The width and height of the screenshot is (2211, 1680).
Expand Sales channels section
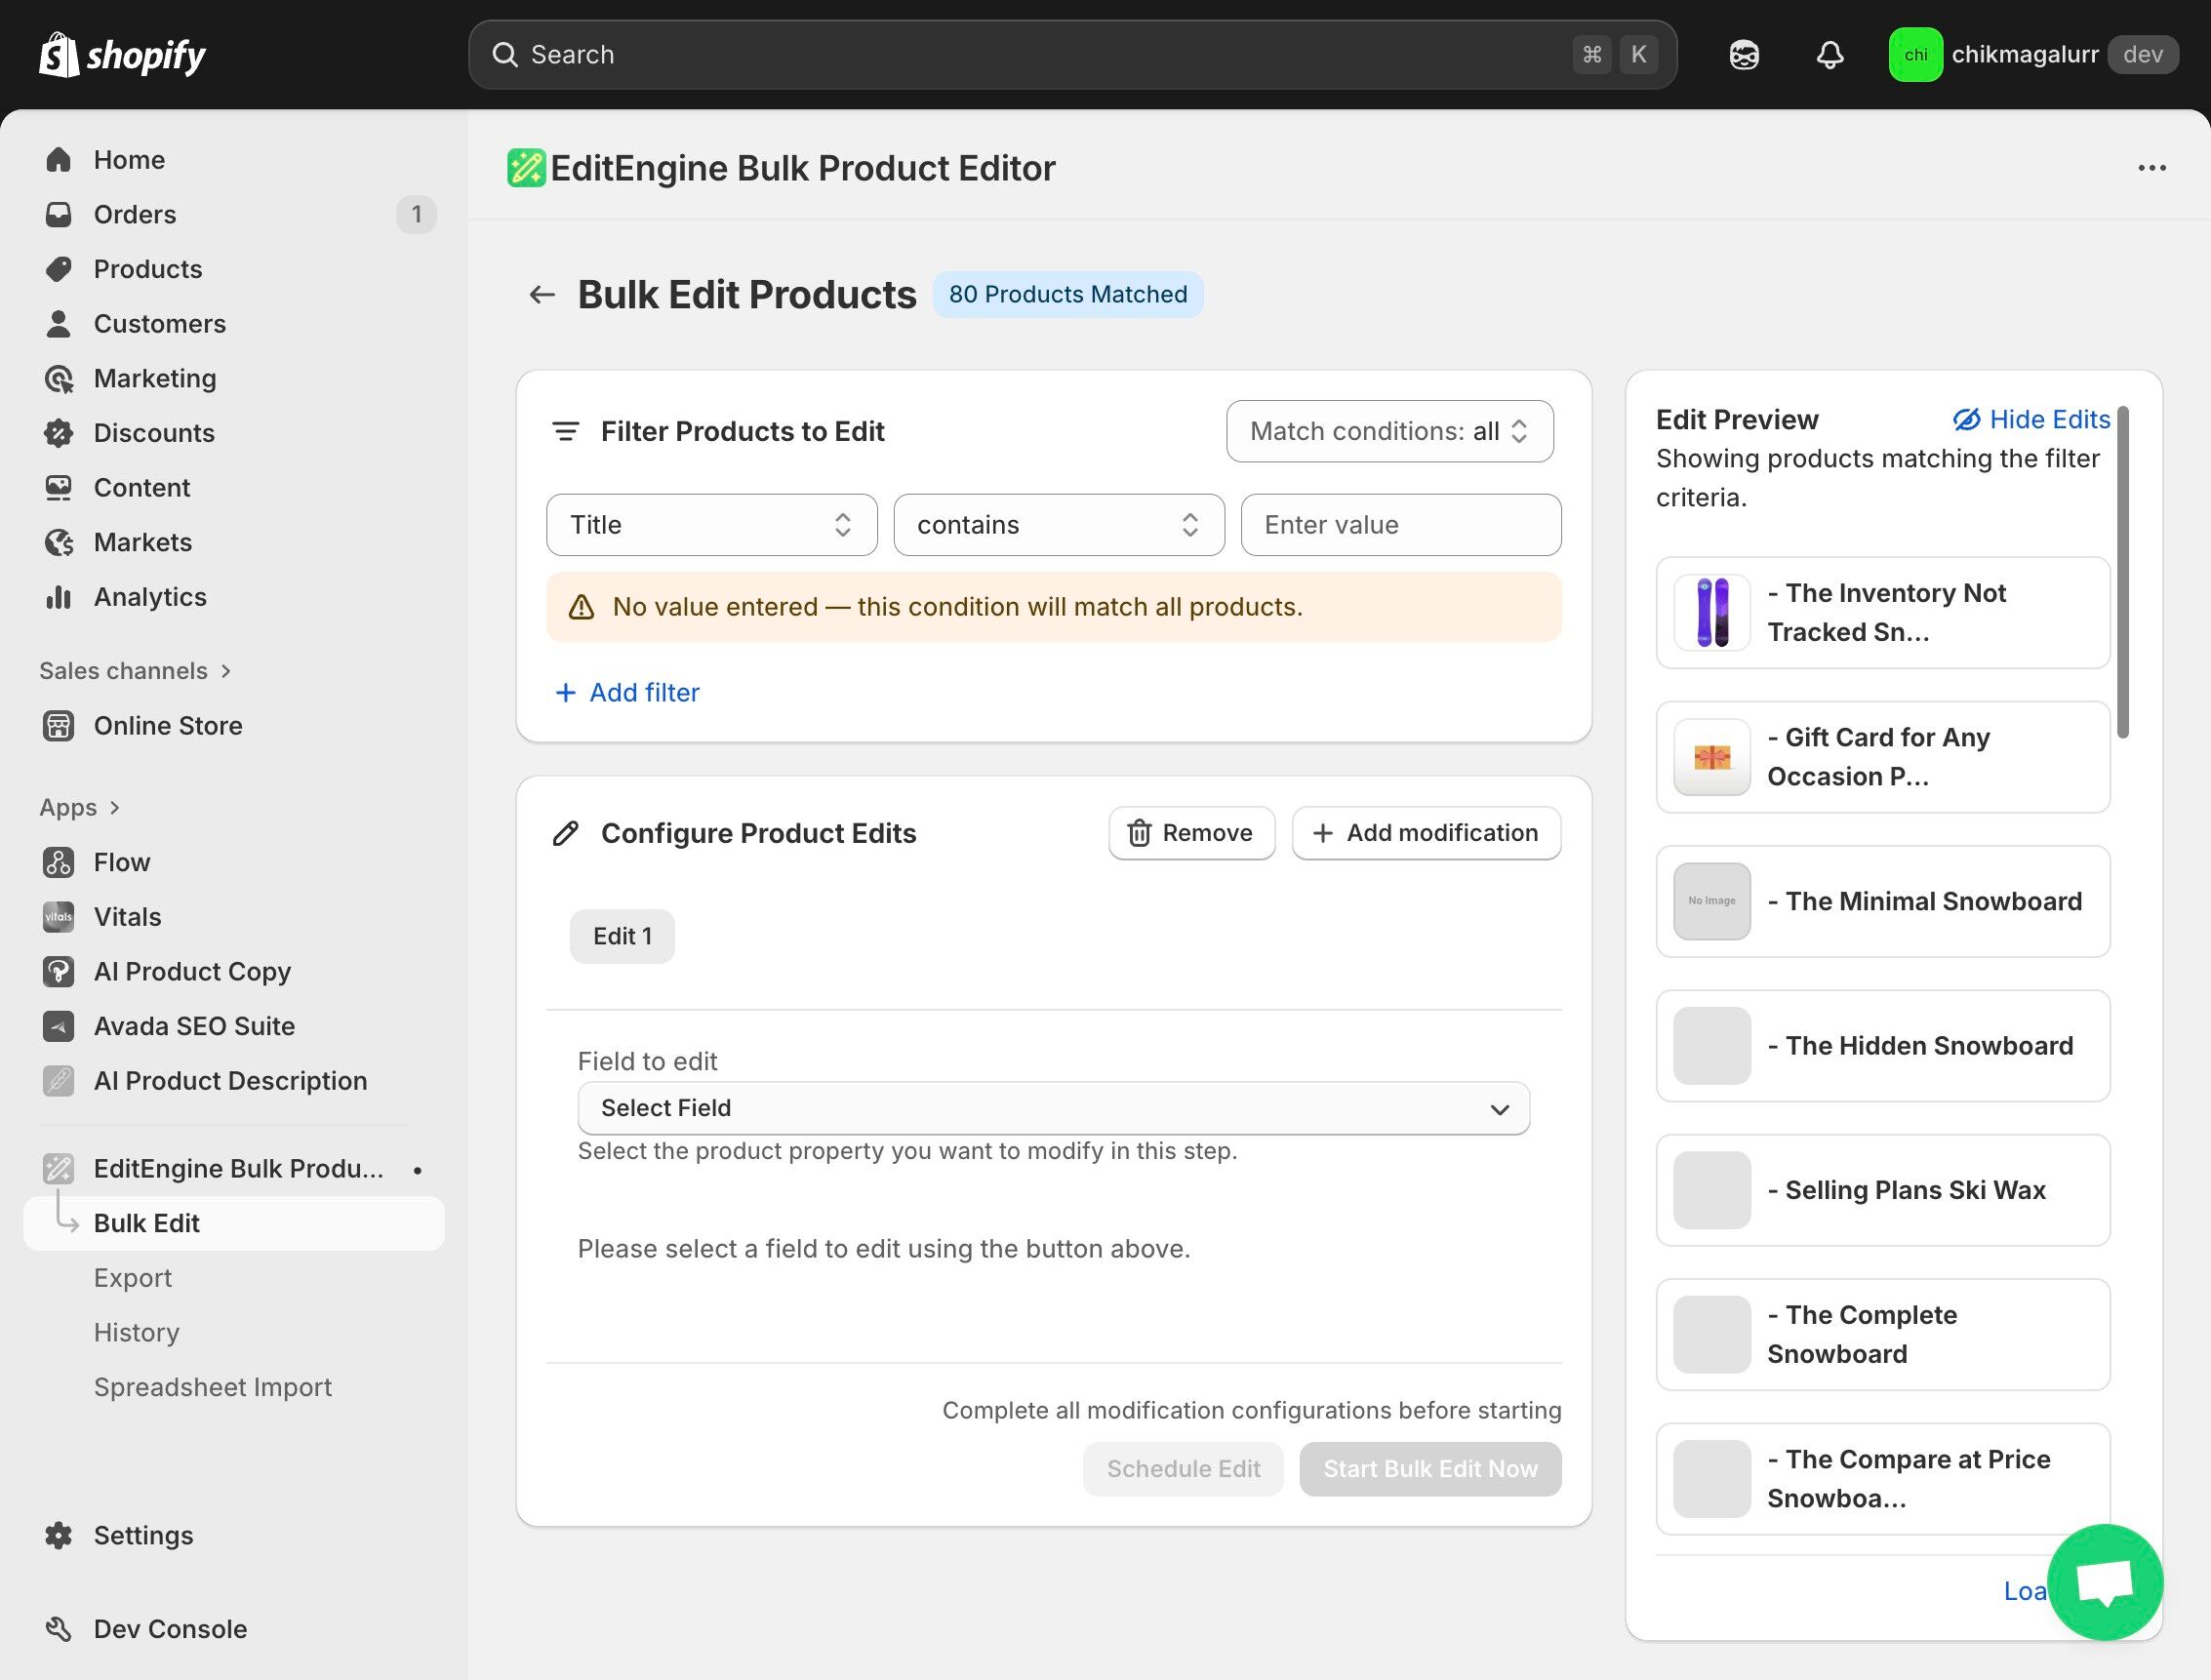click(135, 671)
